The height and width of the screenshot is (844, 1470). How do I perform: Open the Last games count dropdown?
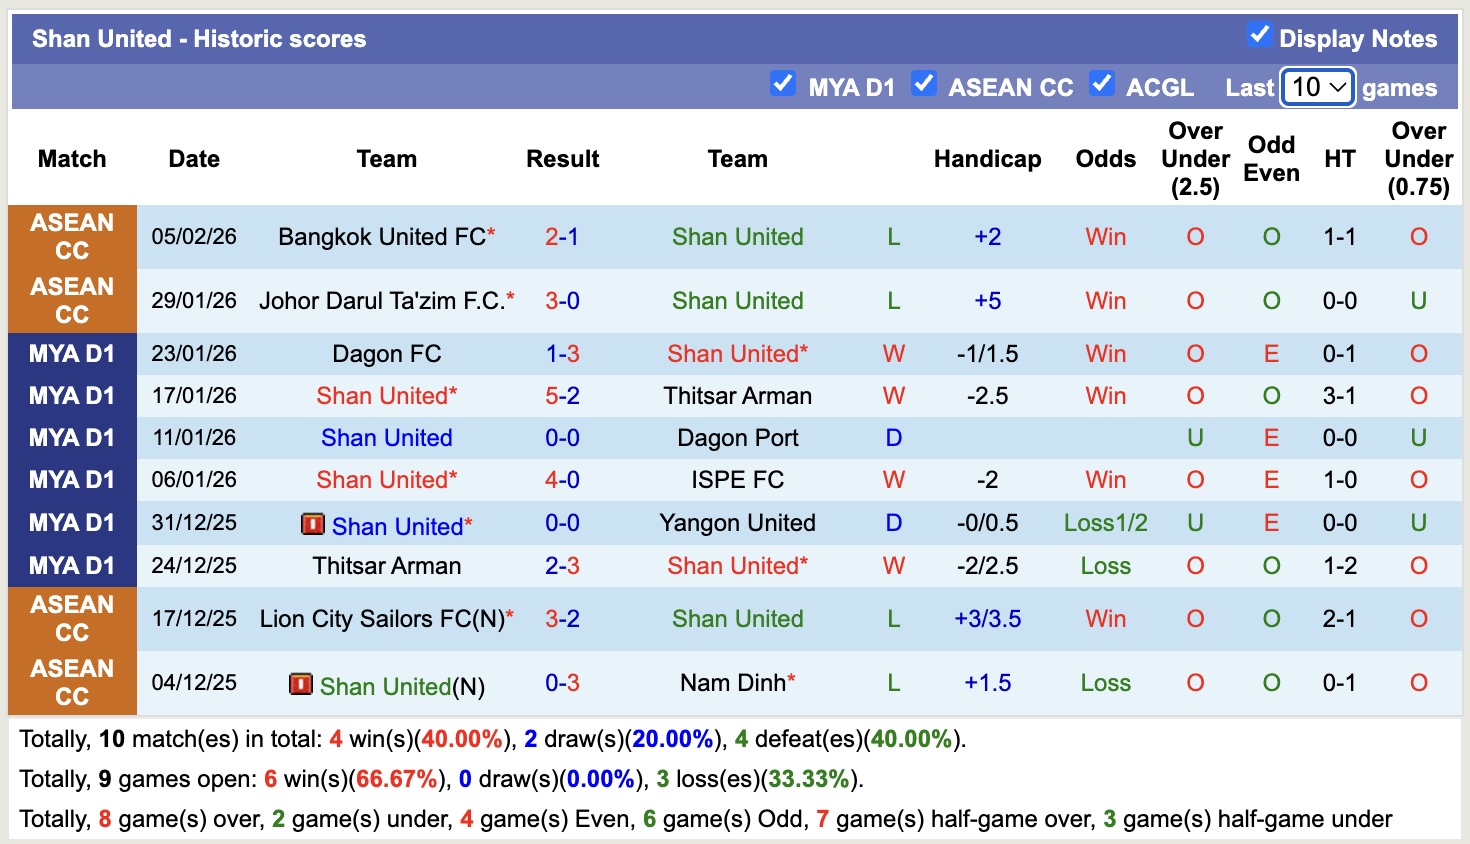(x=1317, y=87)
